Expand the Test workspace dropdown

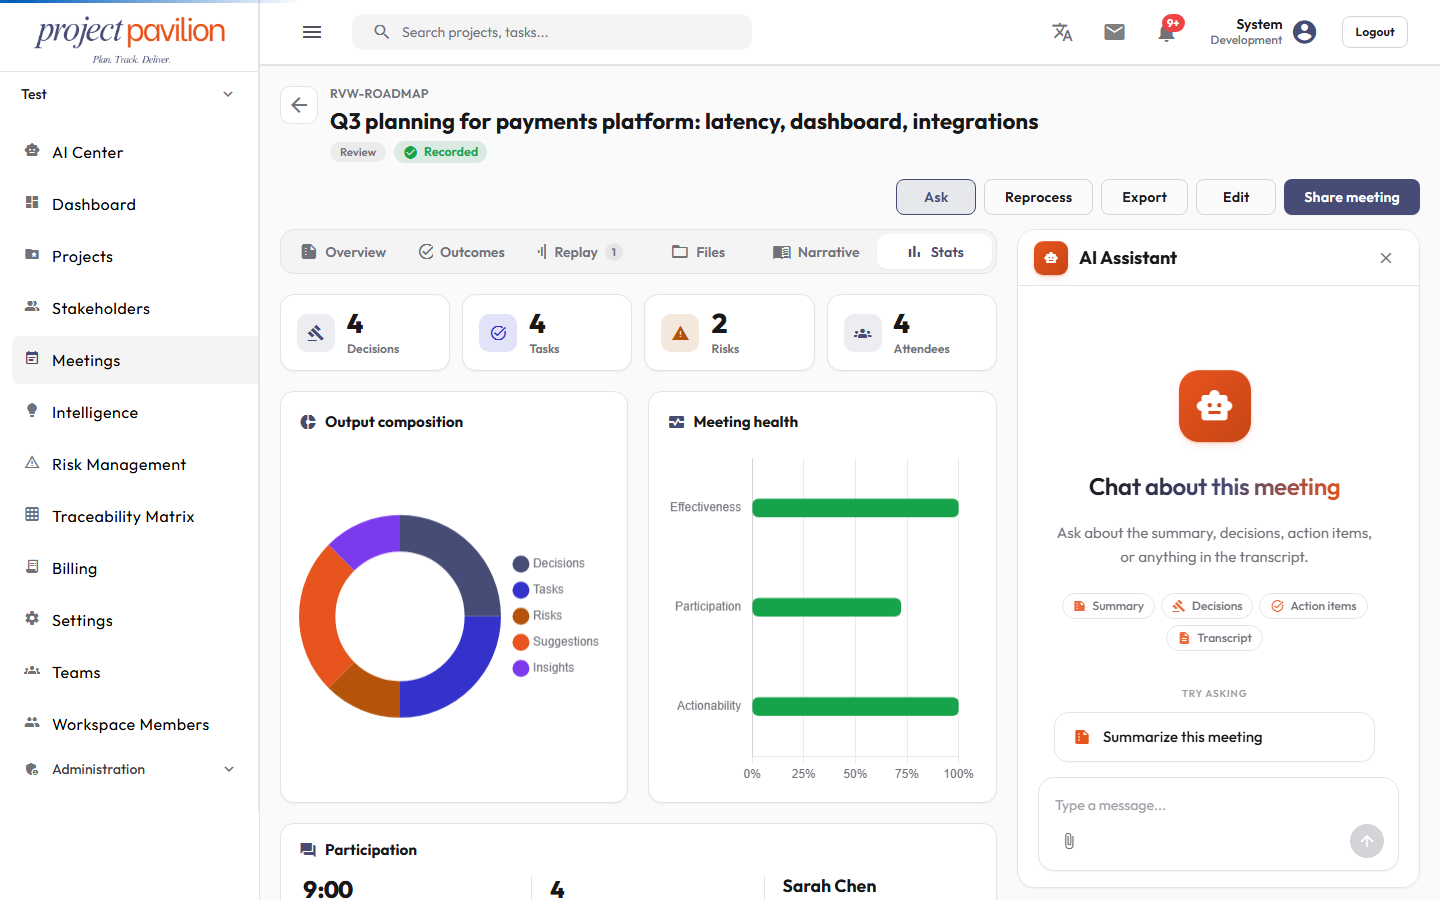[x=129, y=94]
